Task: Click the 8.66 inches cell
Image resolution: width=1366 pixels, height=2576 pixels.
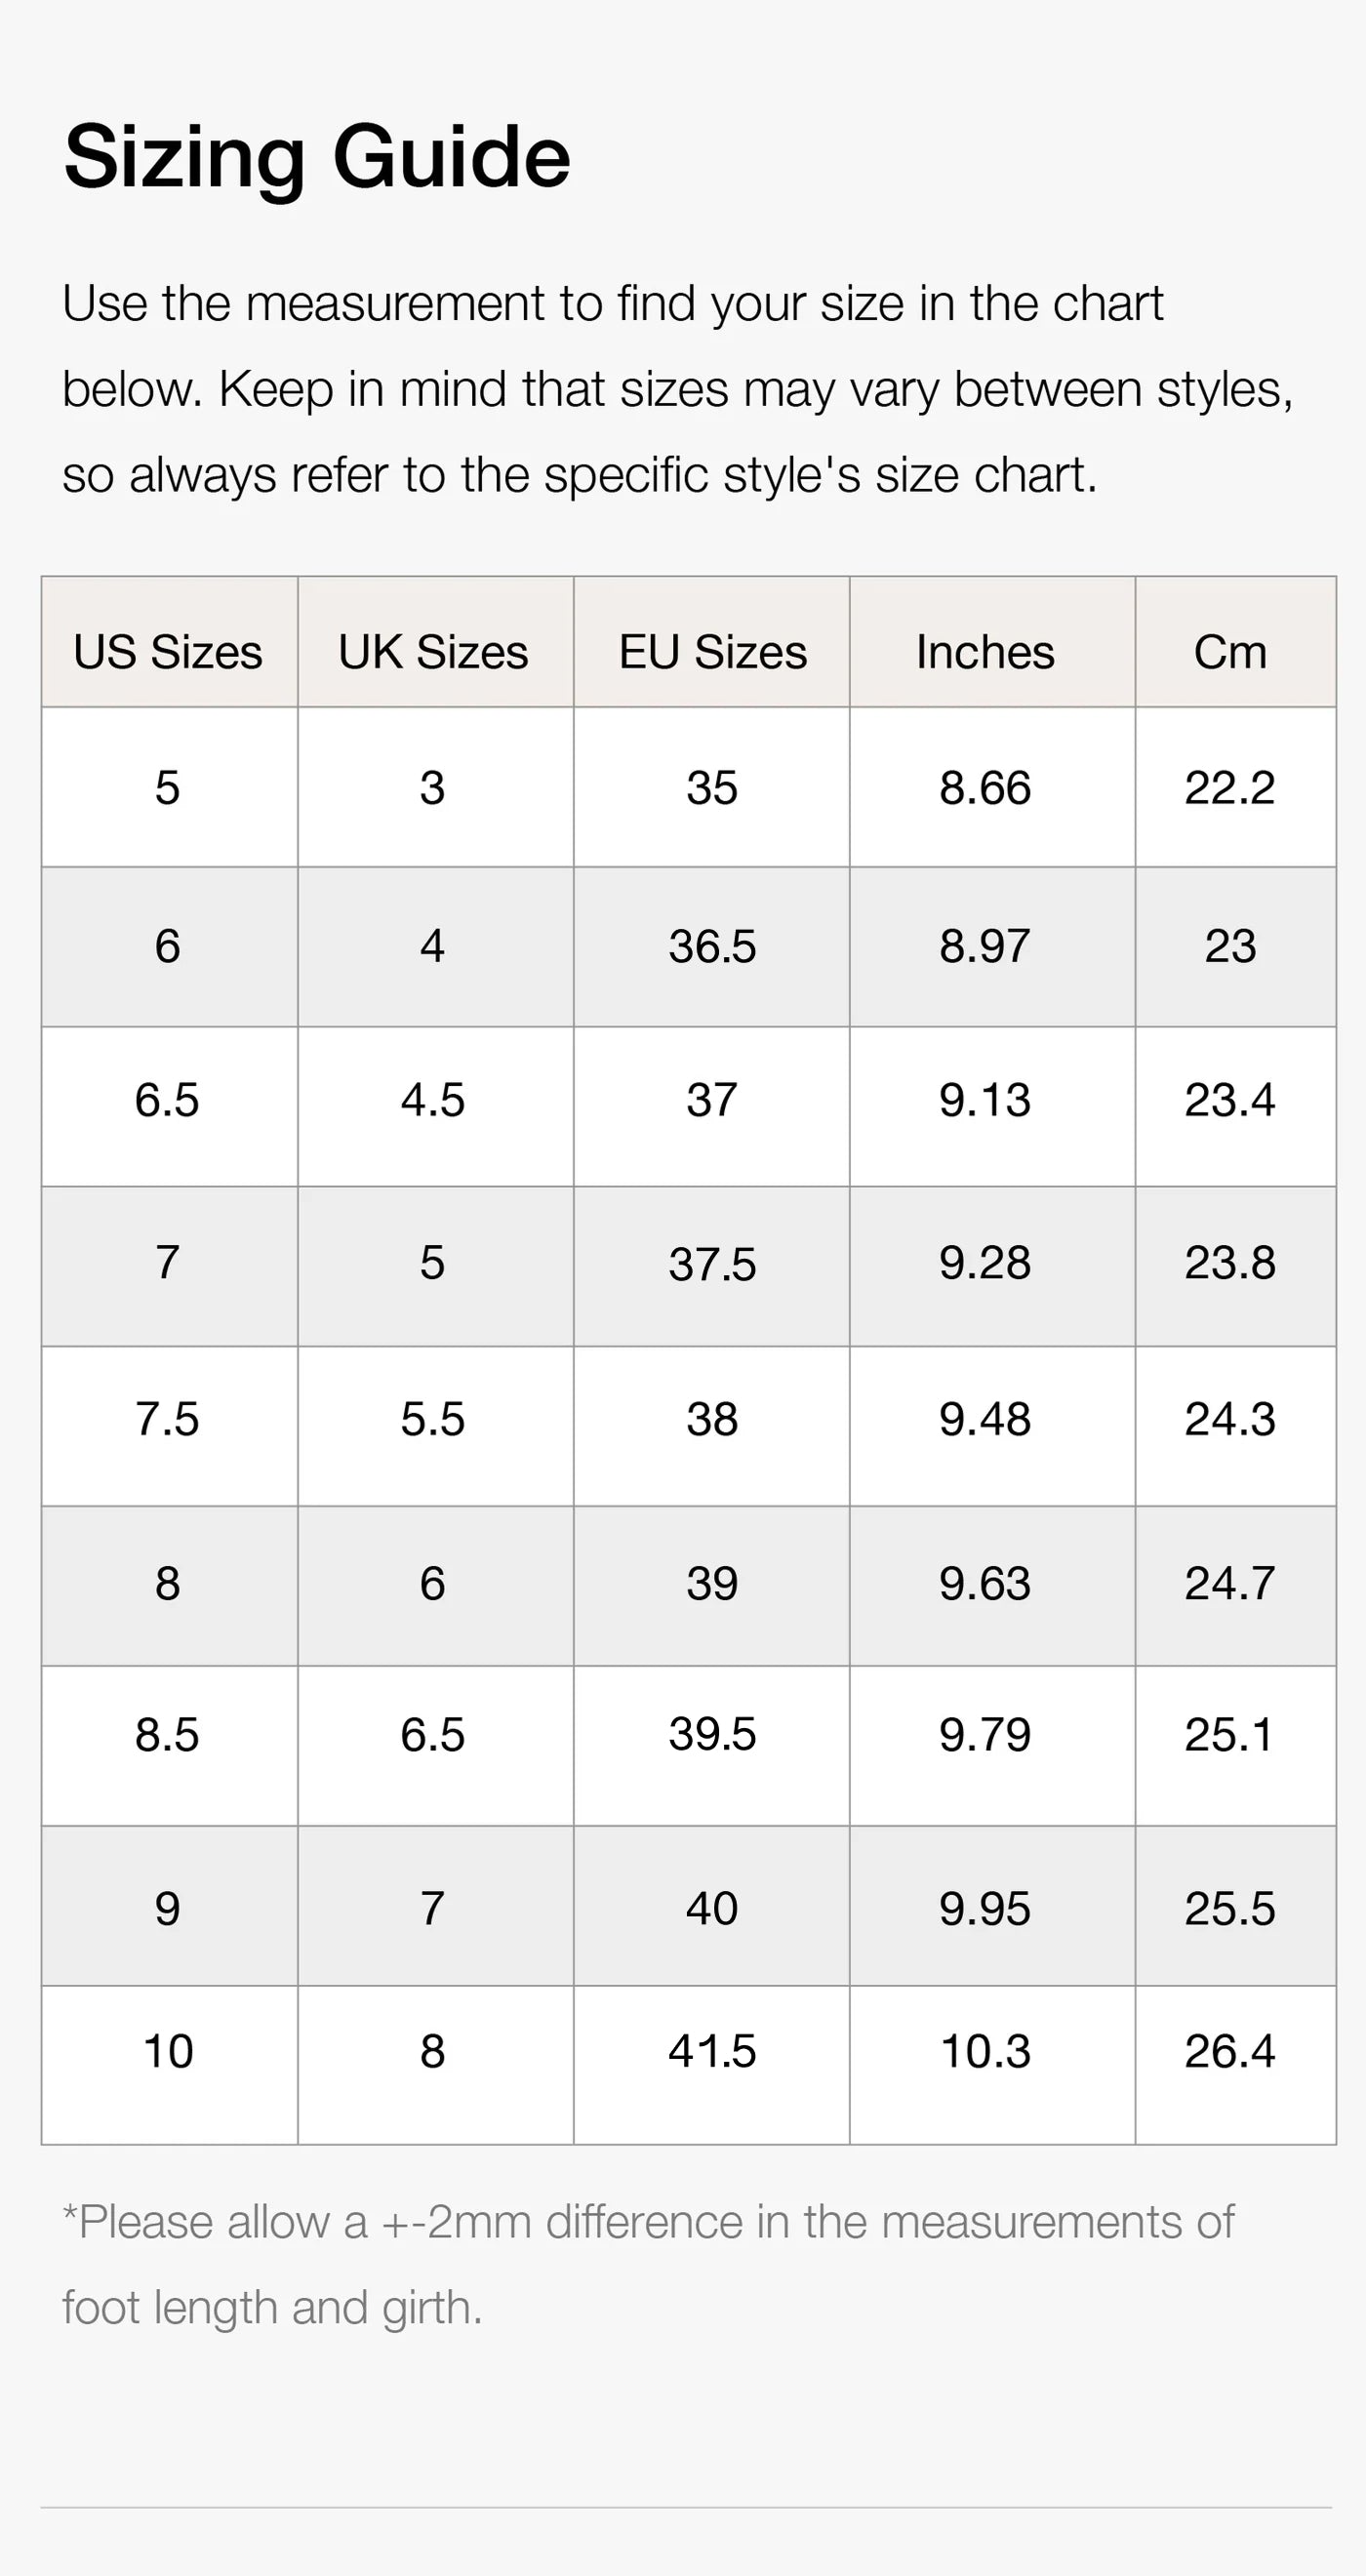Action: click(x=985, y=788)
